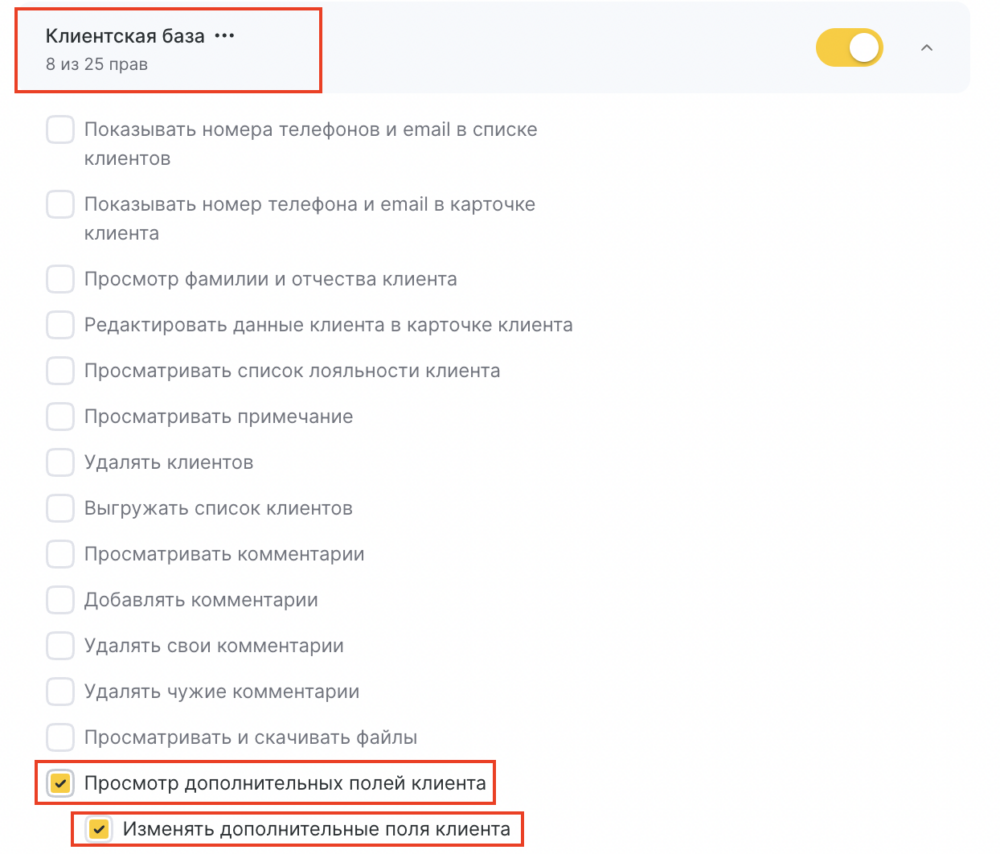This screenshot has width=1000, height=854.
Task: Tick Просматривать список лояльности клиента checkbox
Action: click(60, 371)
